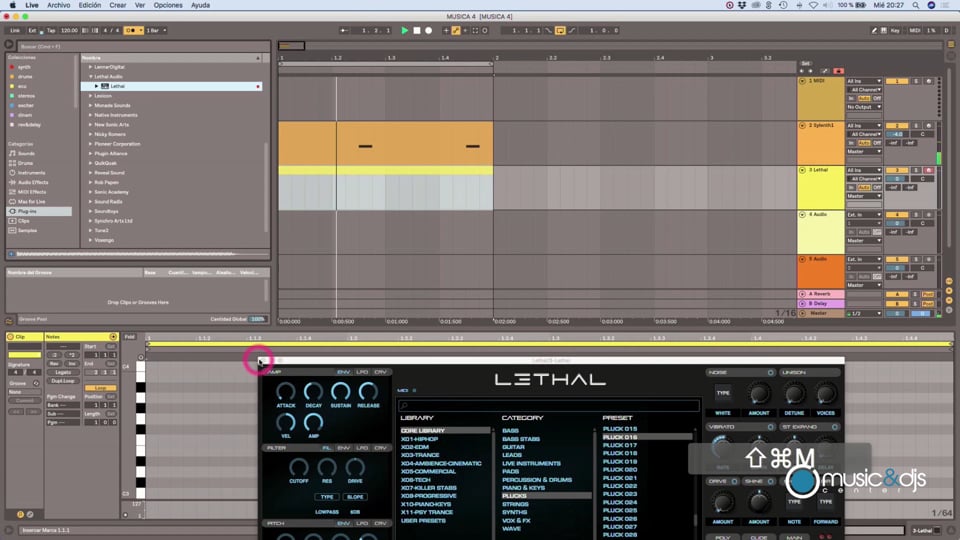Start playback with the green Play button
Image resolution: width=960 pixels, height=540 pixels.
click(404, 30)
